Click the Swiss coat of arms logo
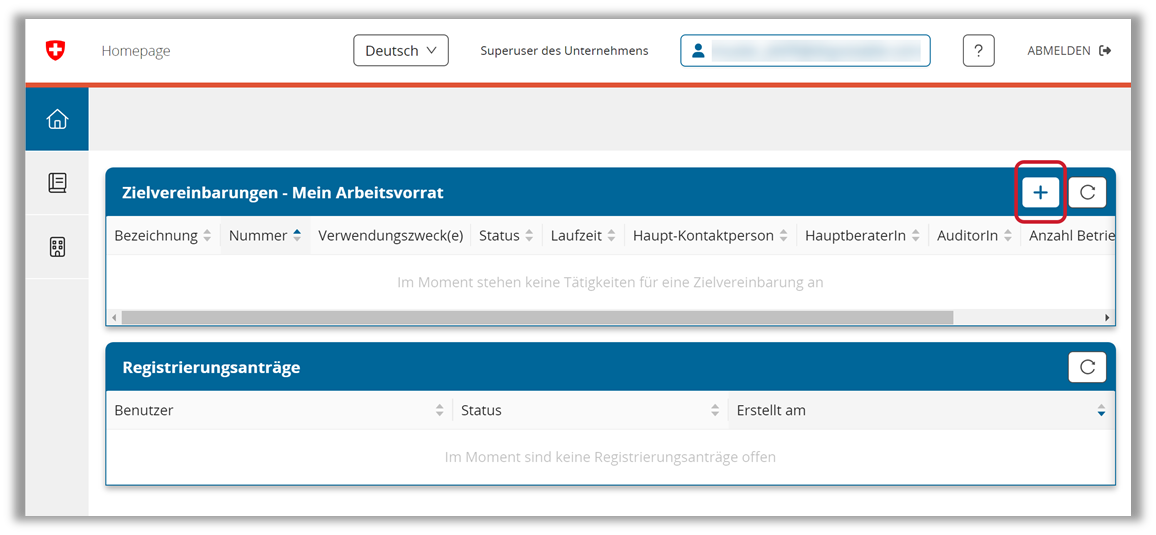 (x=55, y=51)
